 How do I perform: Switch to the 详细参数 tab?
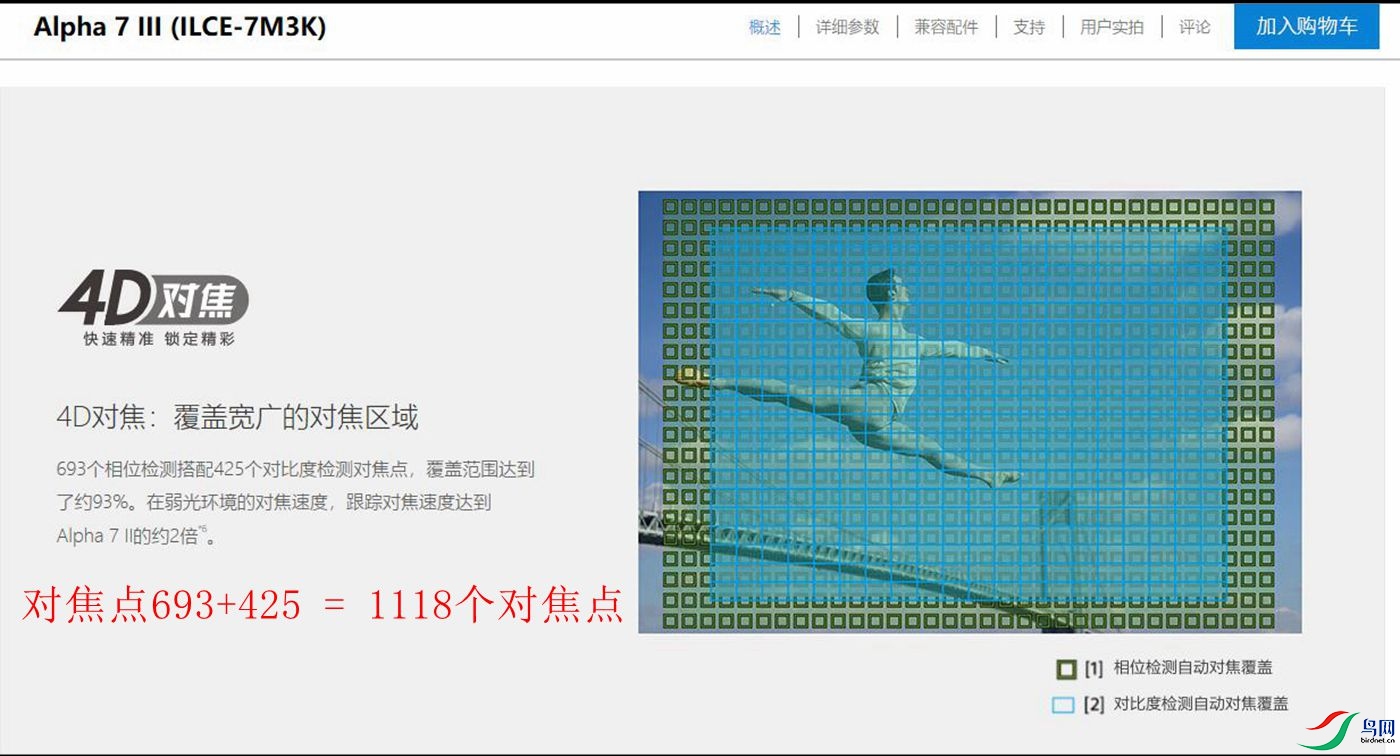(x=847, y=27)
